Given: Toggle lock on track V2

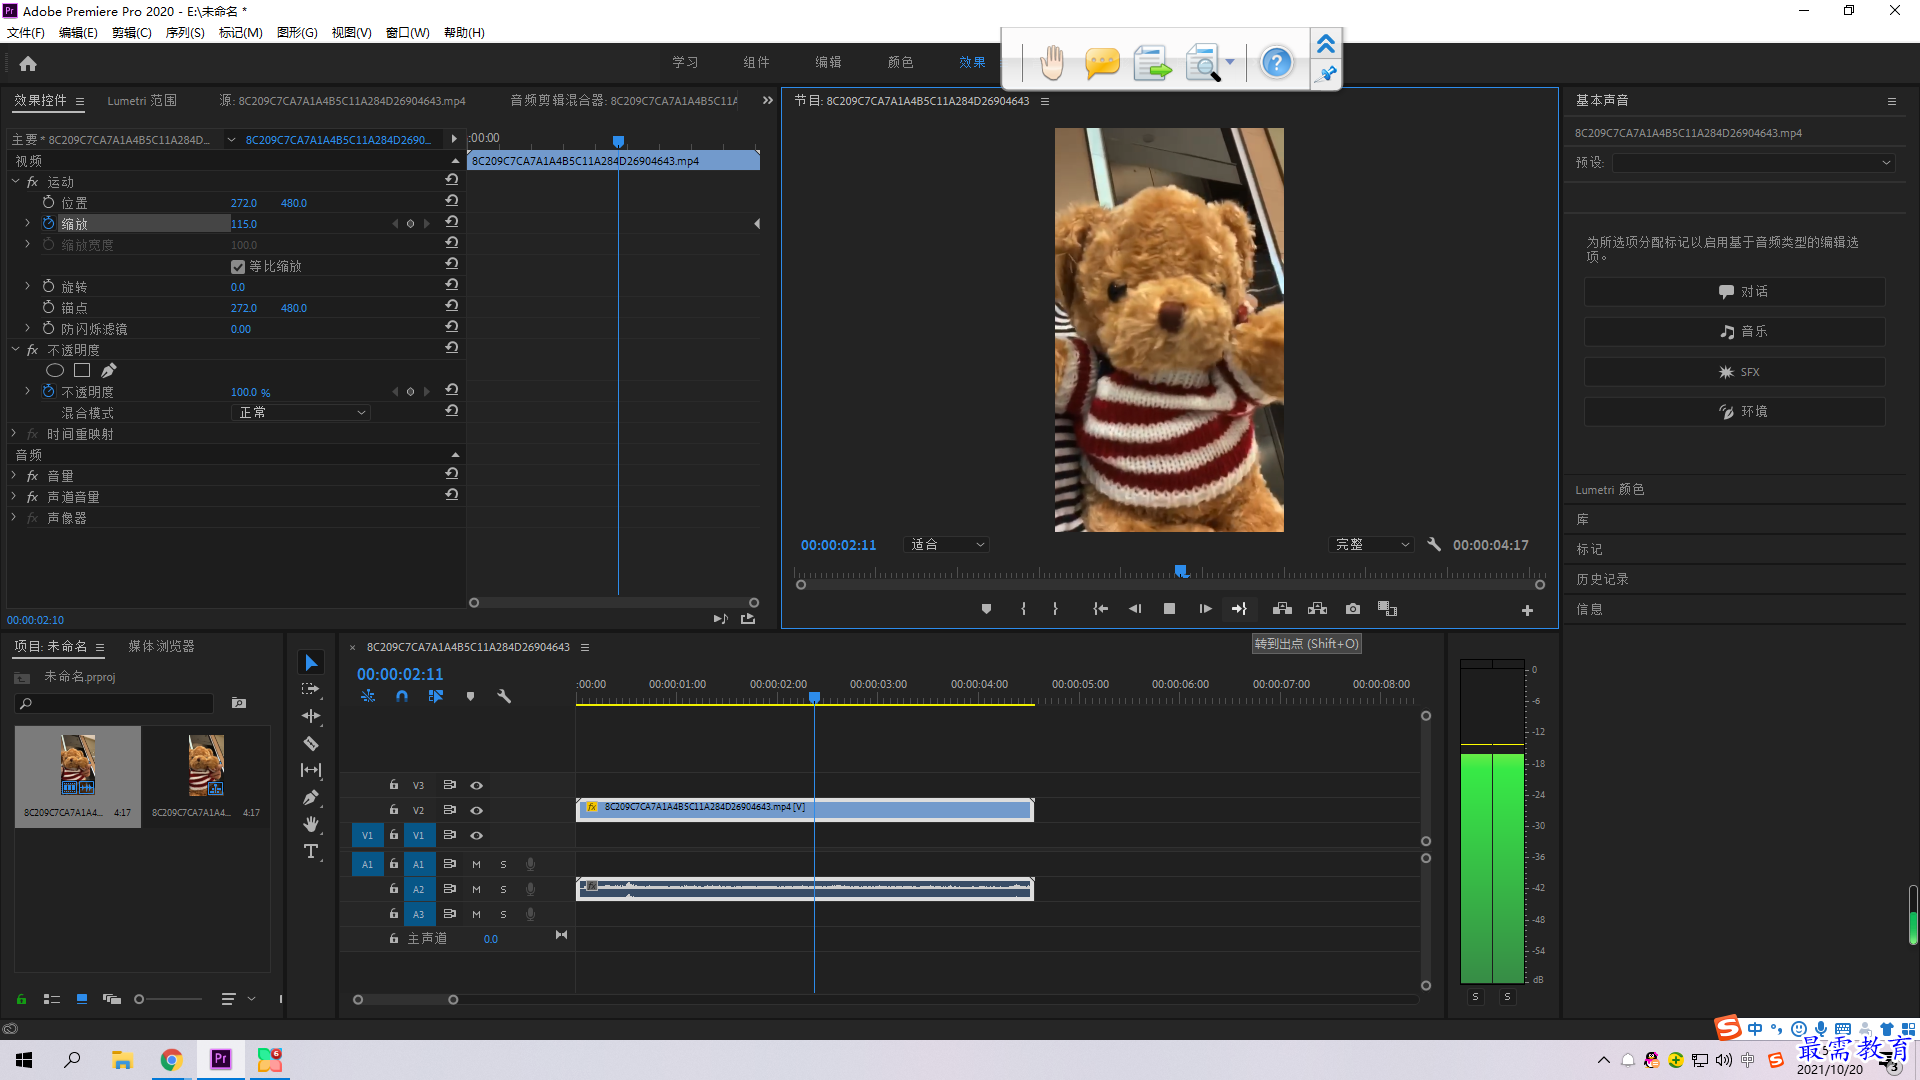Looking at the screenshot, I should (394, 810).
